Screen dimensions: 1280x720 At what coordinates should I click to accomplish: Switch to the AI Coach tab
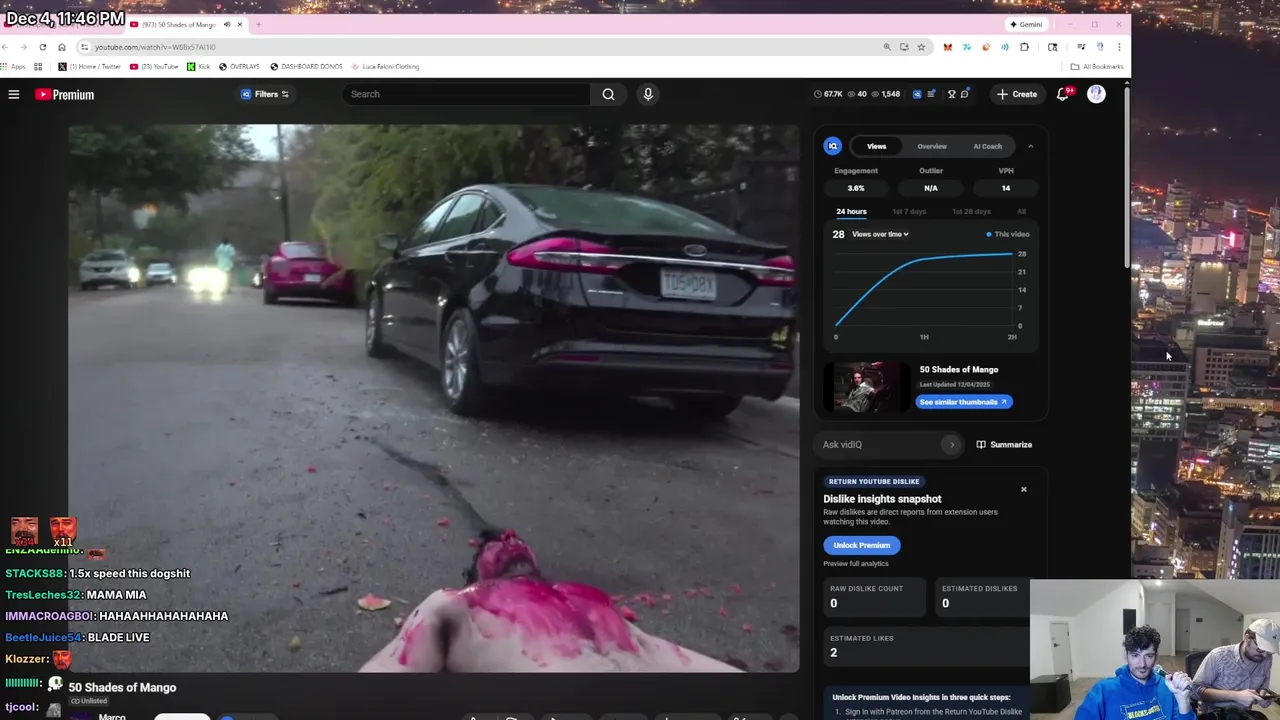(988, 146)
